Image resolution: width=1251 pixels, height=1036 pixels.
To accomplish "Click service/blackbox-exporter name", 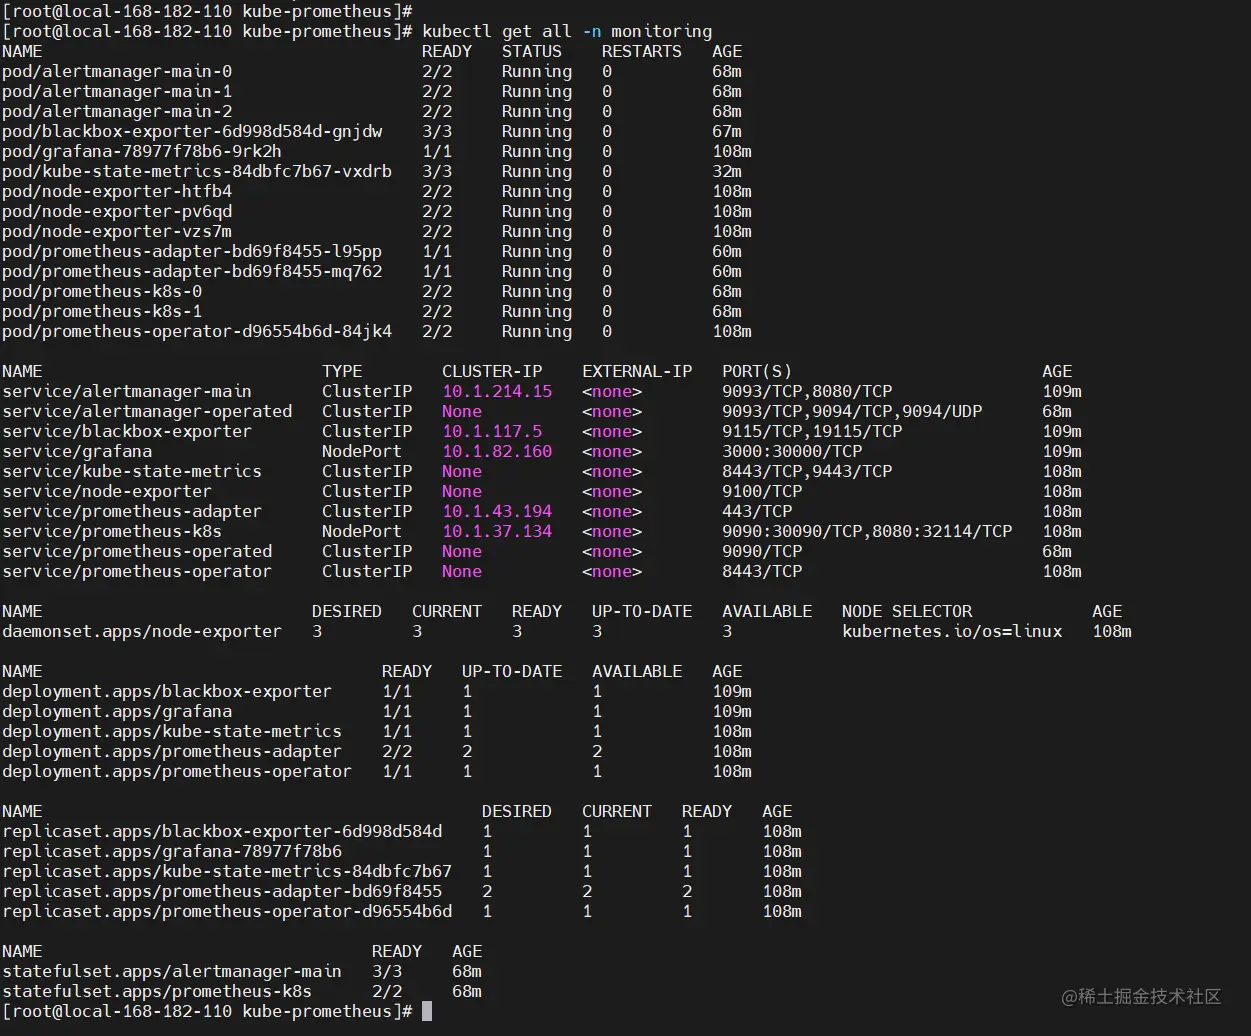I will point(127,432).
